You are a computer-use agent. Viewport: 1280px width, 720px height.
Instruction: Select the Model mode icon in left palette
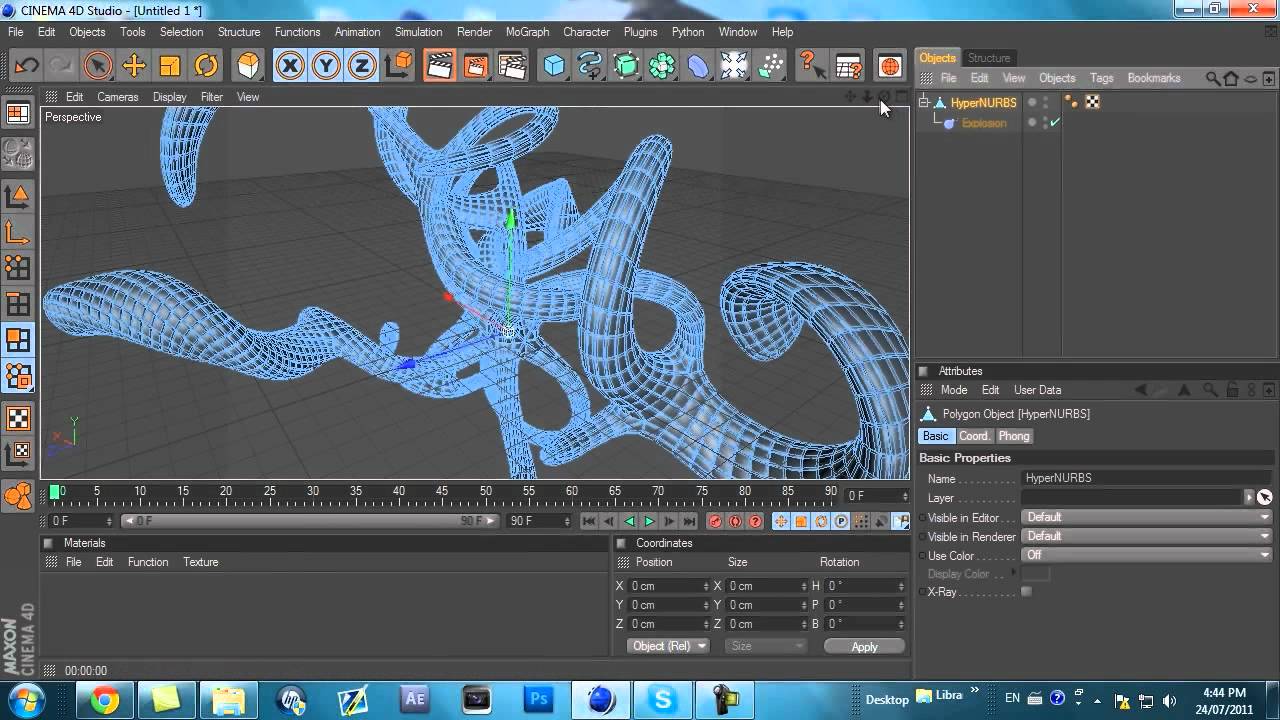click(x=18, y=196)
